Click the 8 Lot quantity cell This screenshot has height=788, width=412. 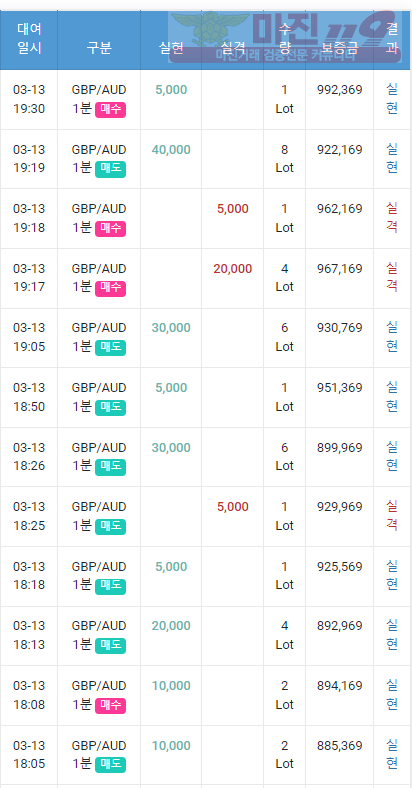284,158
